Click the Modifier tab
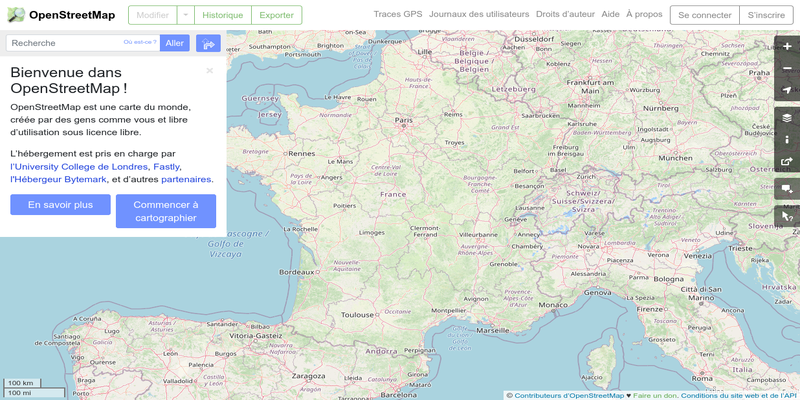The width and height of the screenshot is (800, 400). [153, 15]
